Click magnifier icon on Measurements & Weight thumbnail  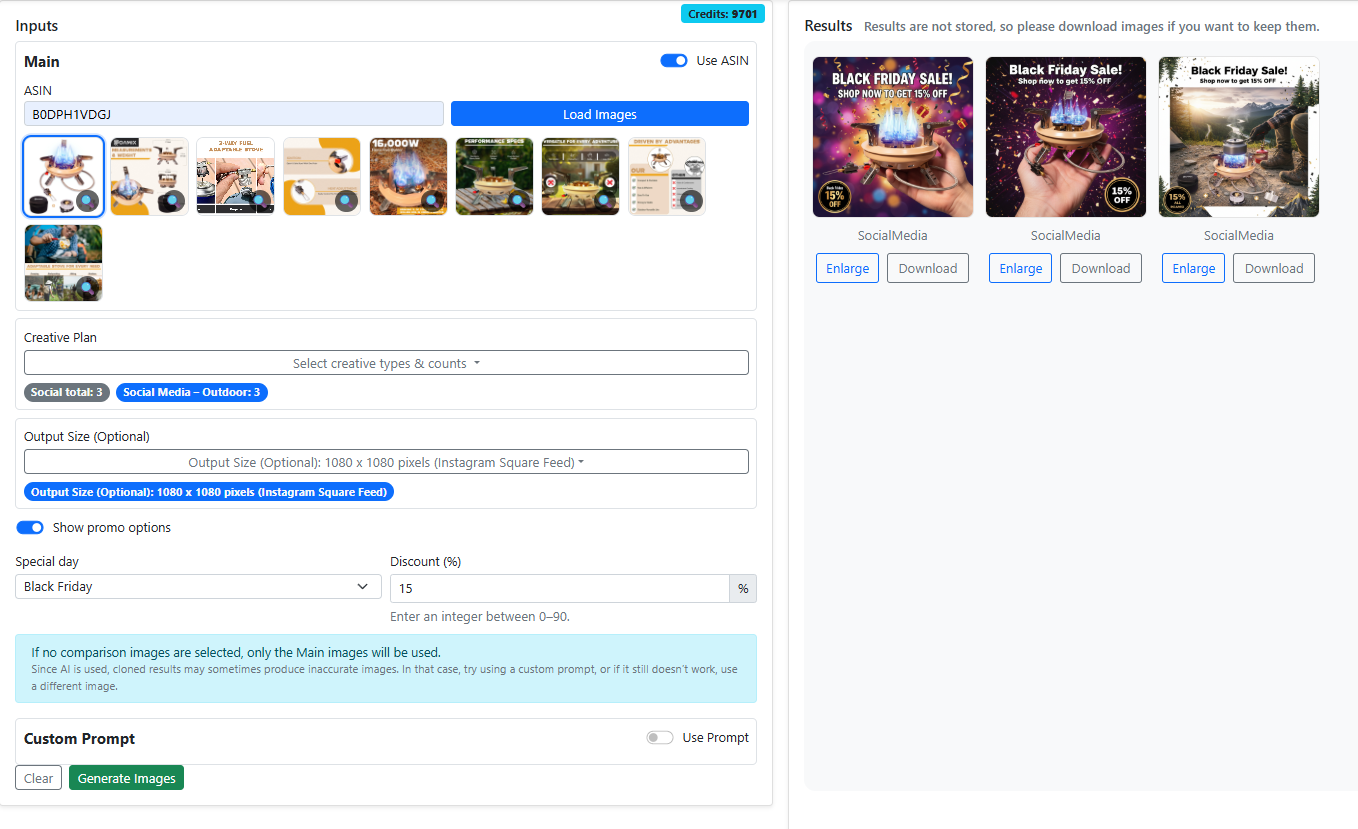point(172,200)
